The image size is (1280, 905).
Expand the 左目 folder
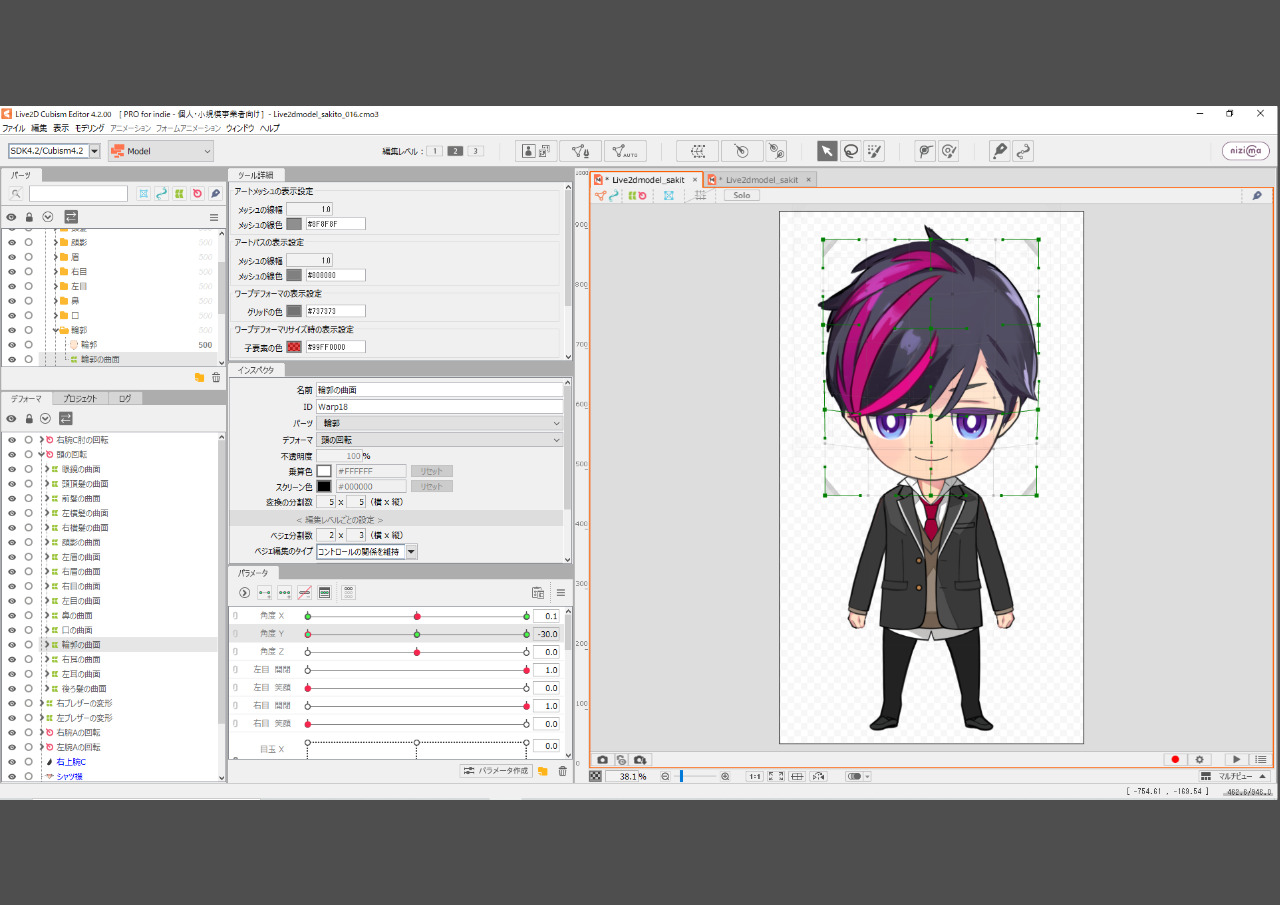[x=55, y=286]
